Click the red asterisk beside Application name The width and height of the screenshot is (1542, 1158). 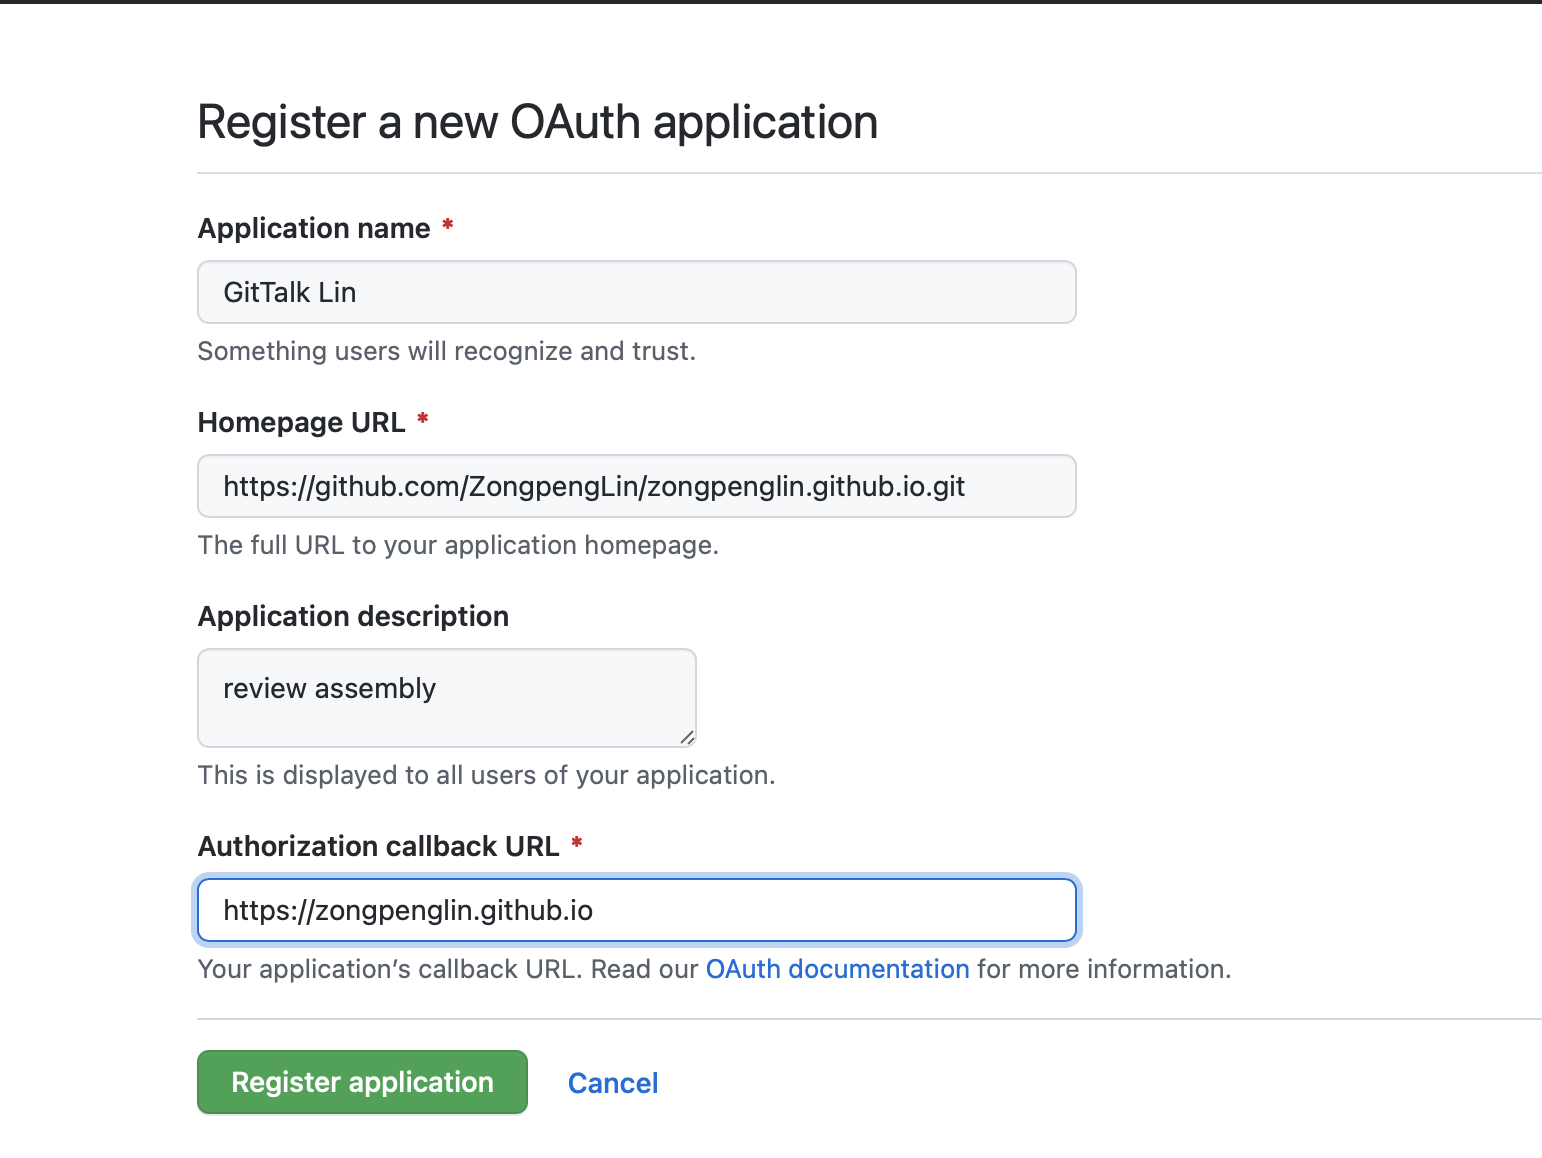tap(448, 225)
